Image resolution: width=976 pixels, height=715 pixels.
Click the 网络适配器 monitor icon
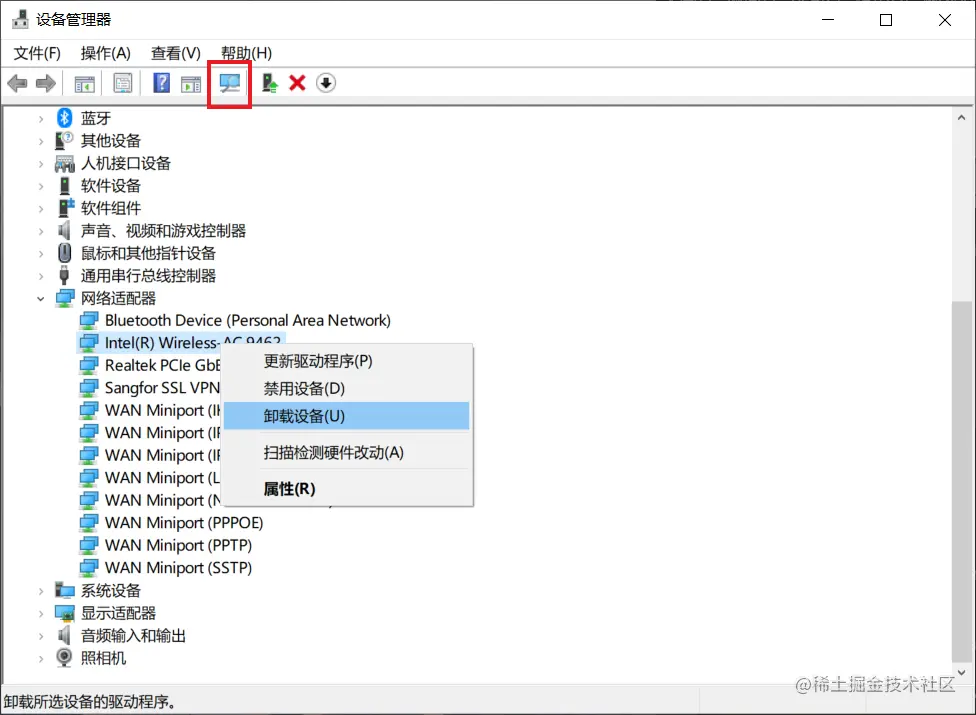click(x=65, y=298)
